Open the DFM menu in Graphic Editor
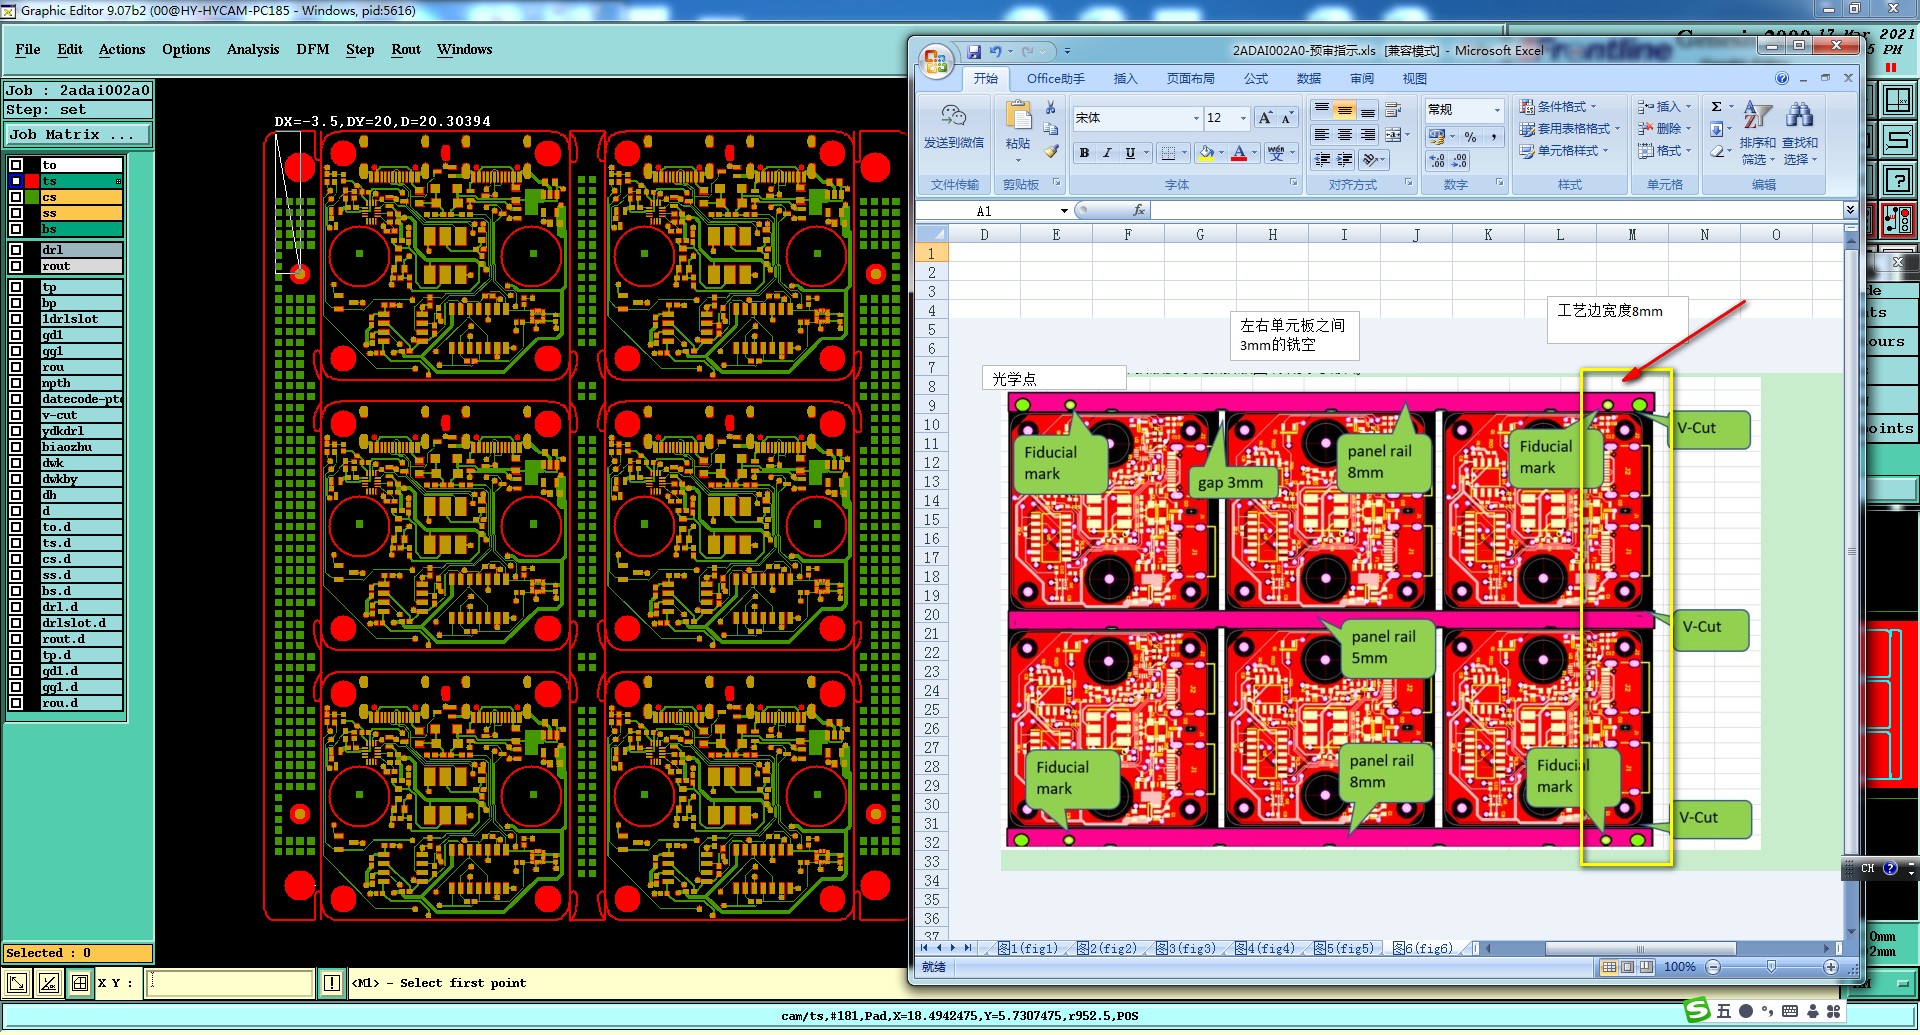The width and height of the screenshot is (1920, 1035). pos(312,49)
